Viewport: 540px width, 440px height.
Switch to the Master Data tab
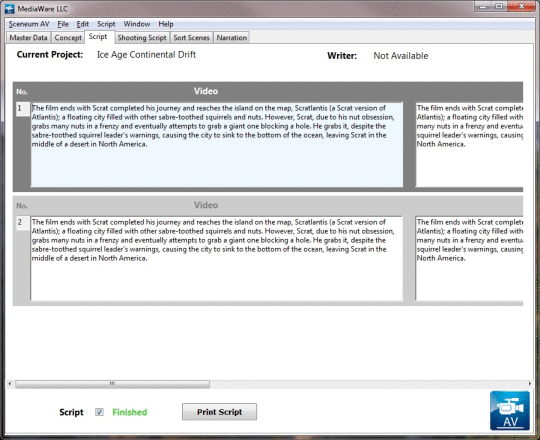point(28,38)
